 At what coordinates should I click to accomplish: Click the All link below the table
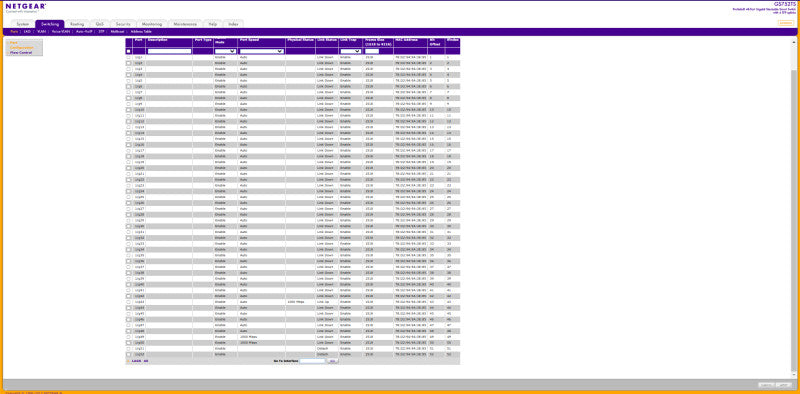tap(146, 361)
